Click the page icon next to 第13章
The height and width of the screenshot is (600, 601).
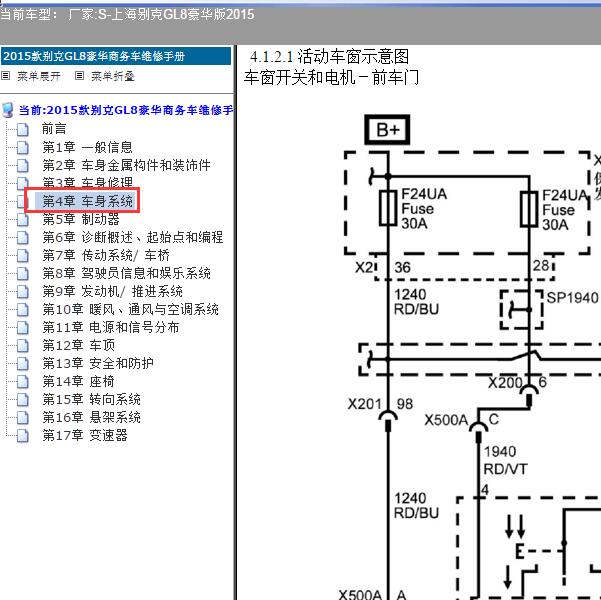(23, 364)
